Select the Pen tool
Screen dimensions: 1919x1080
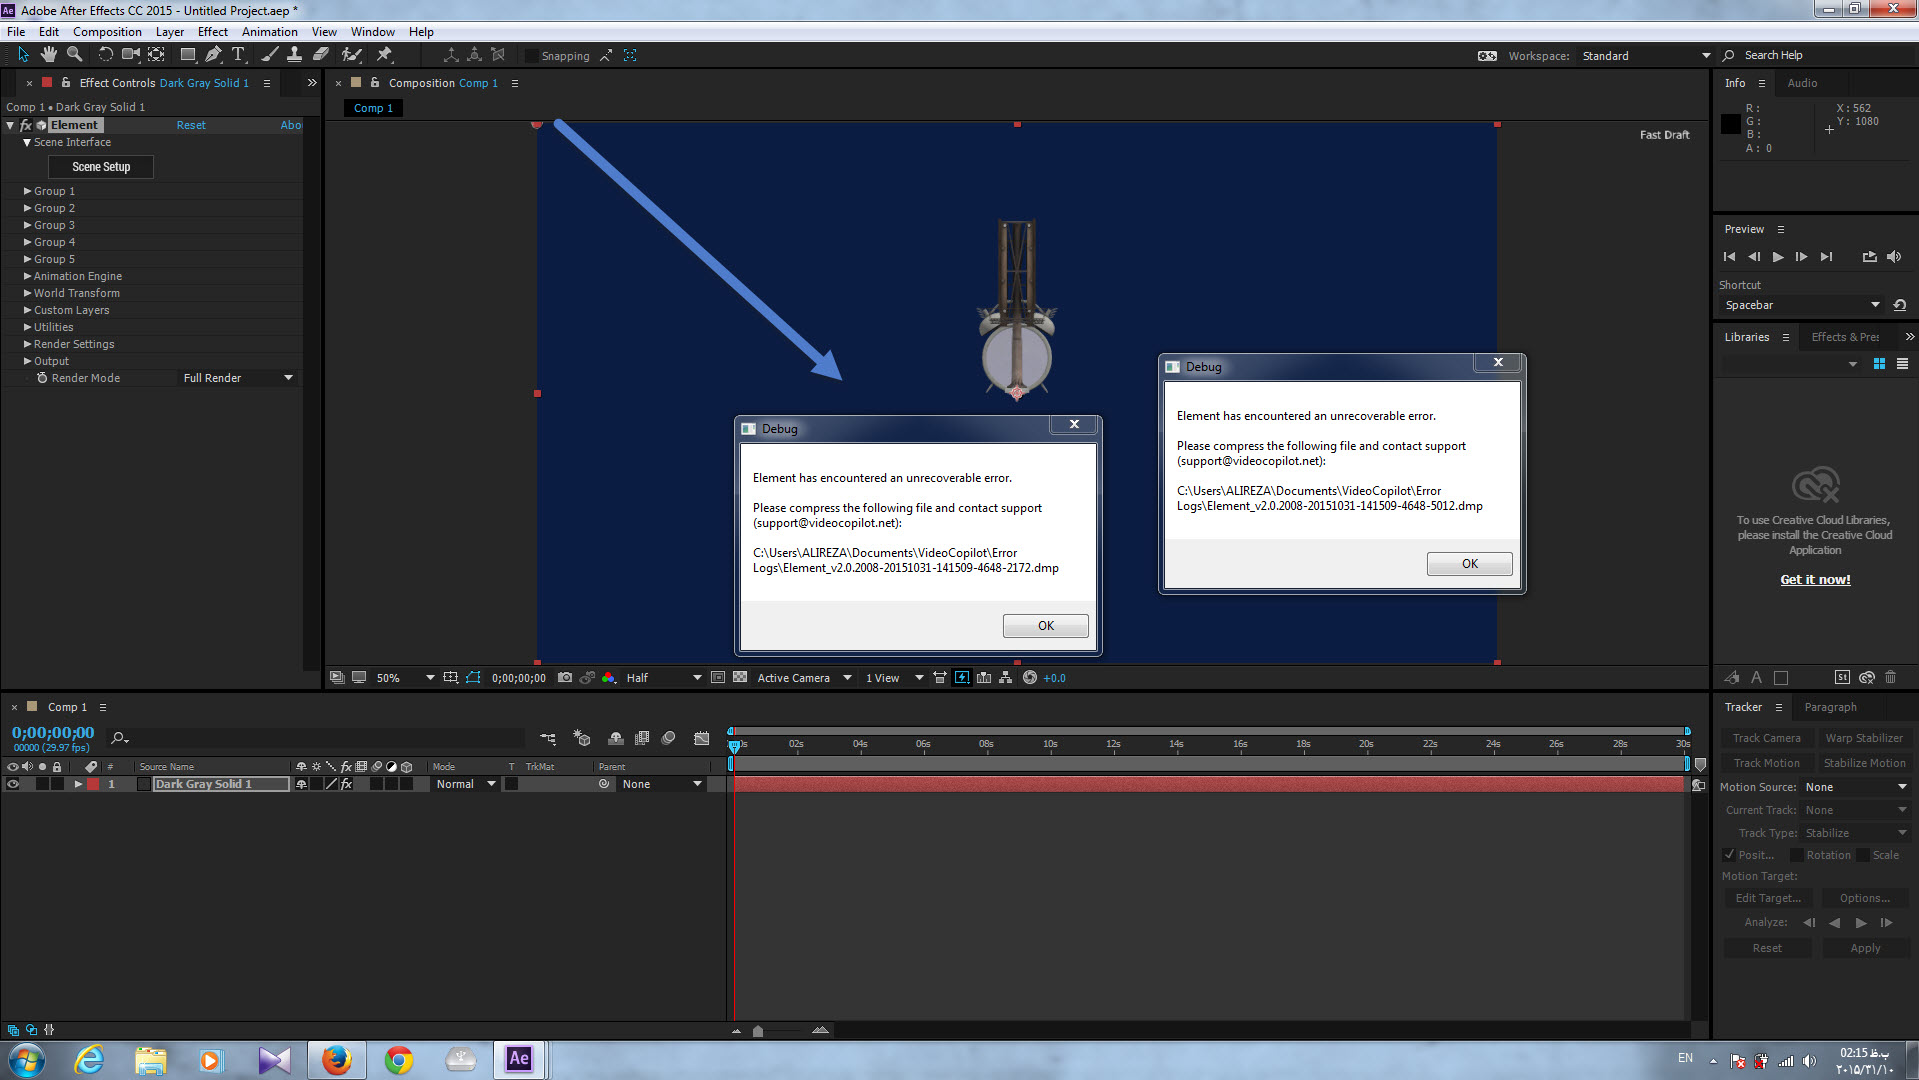tap(213, 55)
